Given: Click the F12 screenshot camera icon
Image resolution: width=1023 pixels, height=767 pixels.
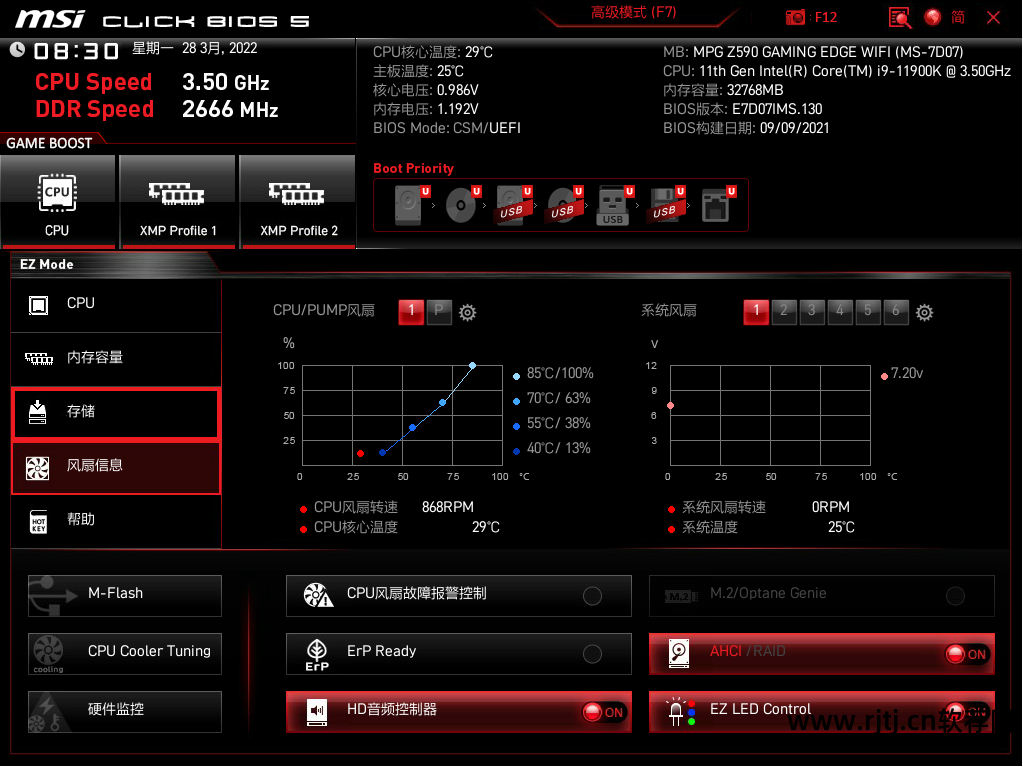Looking at the screenshot, I should (x=796, y=17).
